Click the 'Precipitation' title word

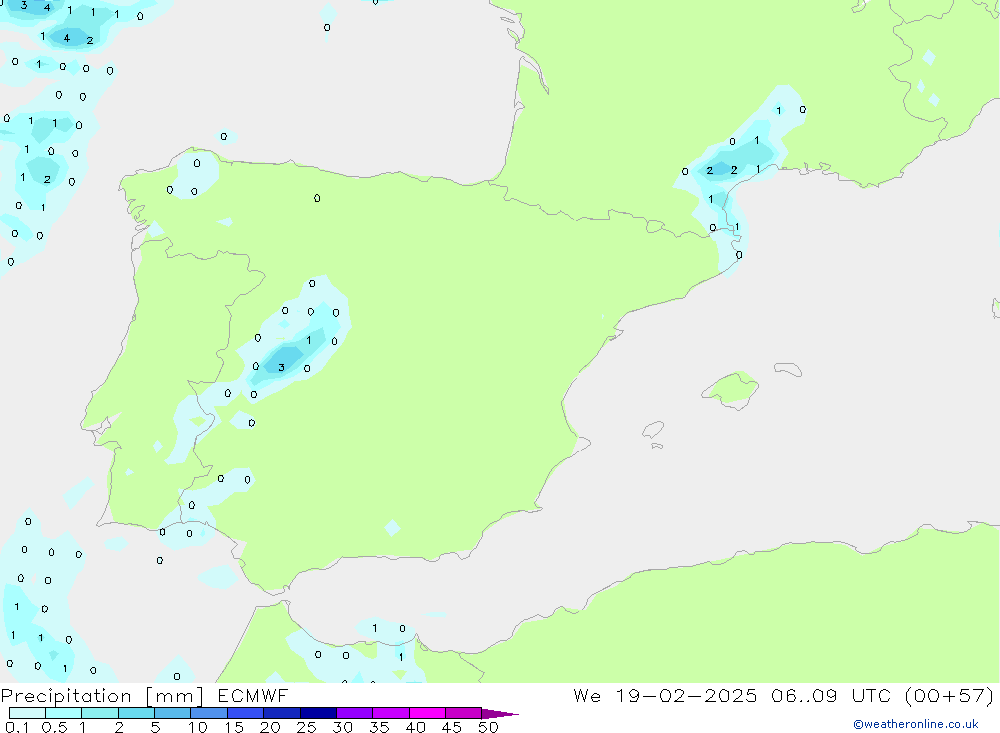coord(66,696)
